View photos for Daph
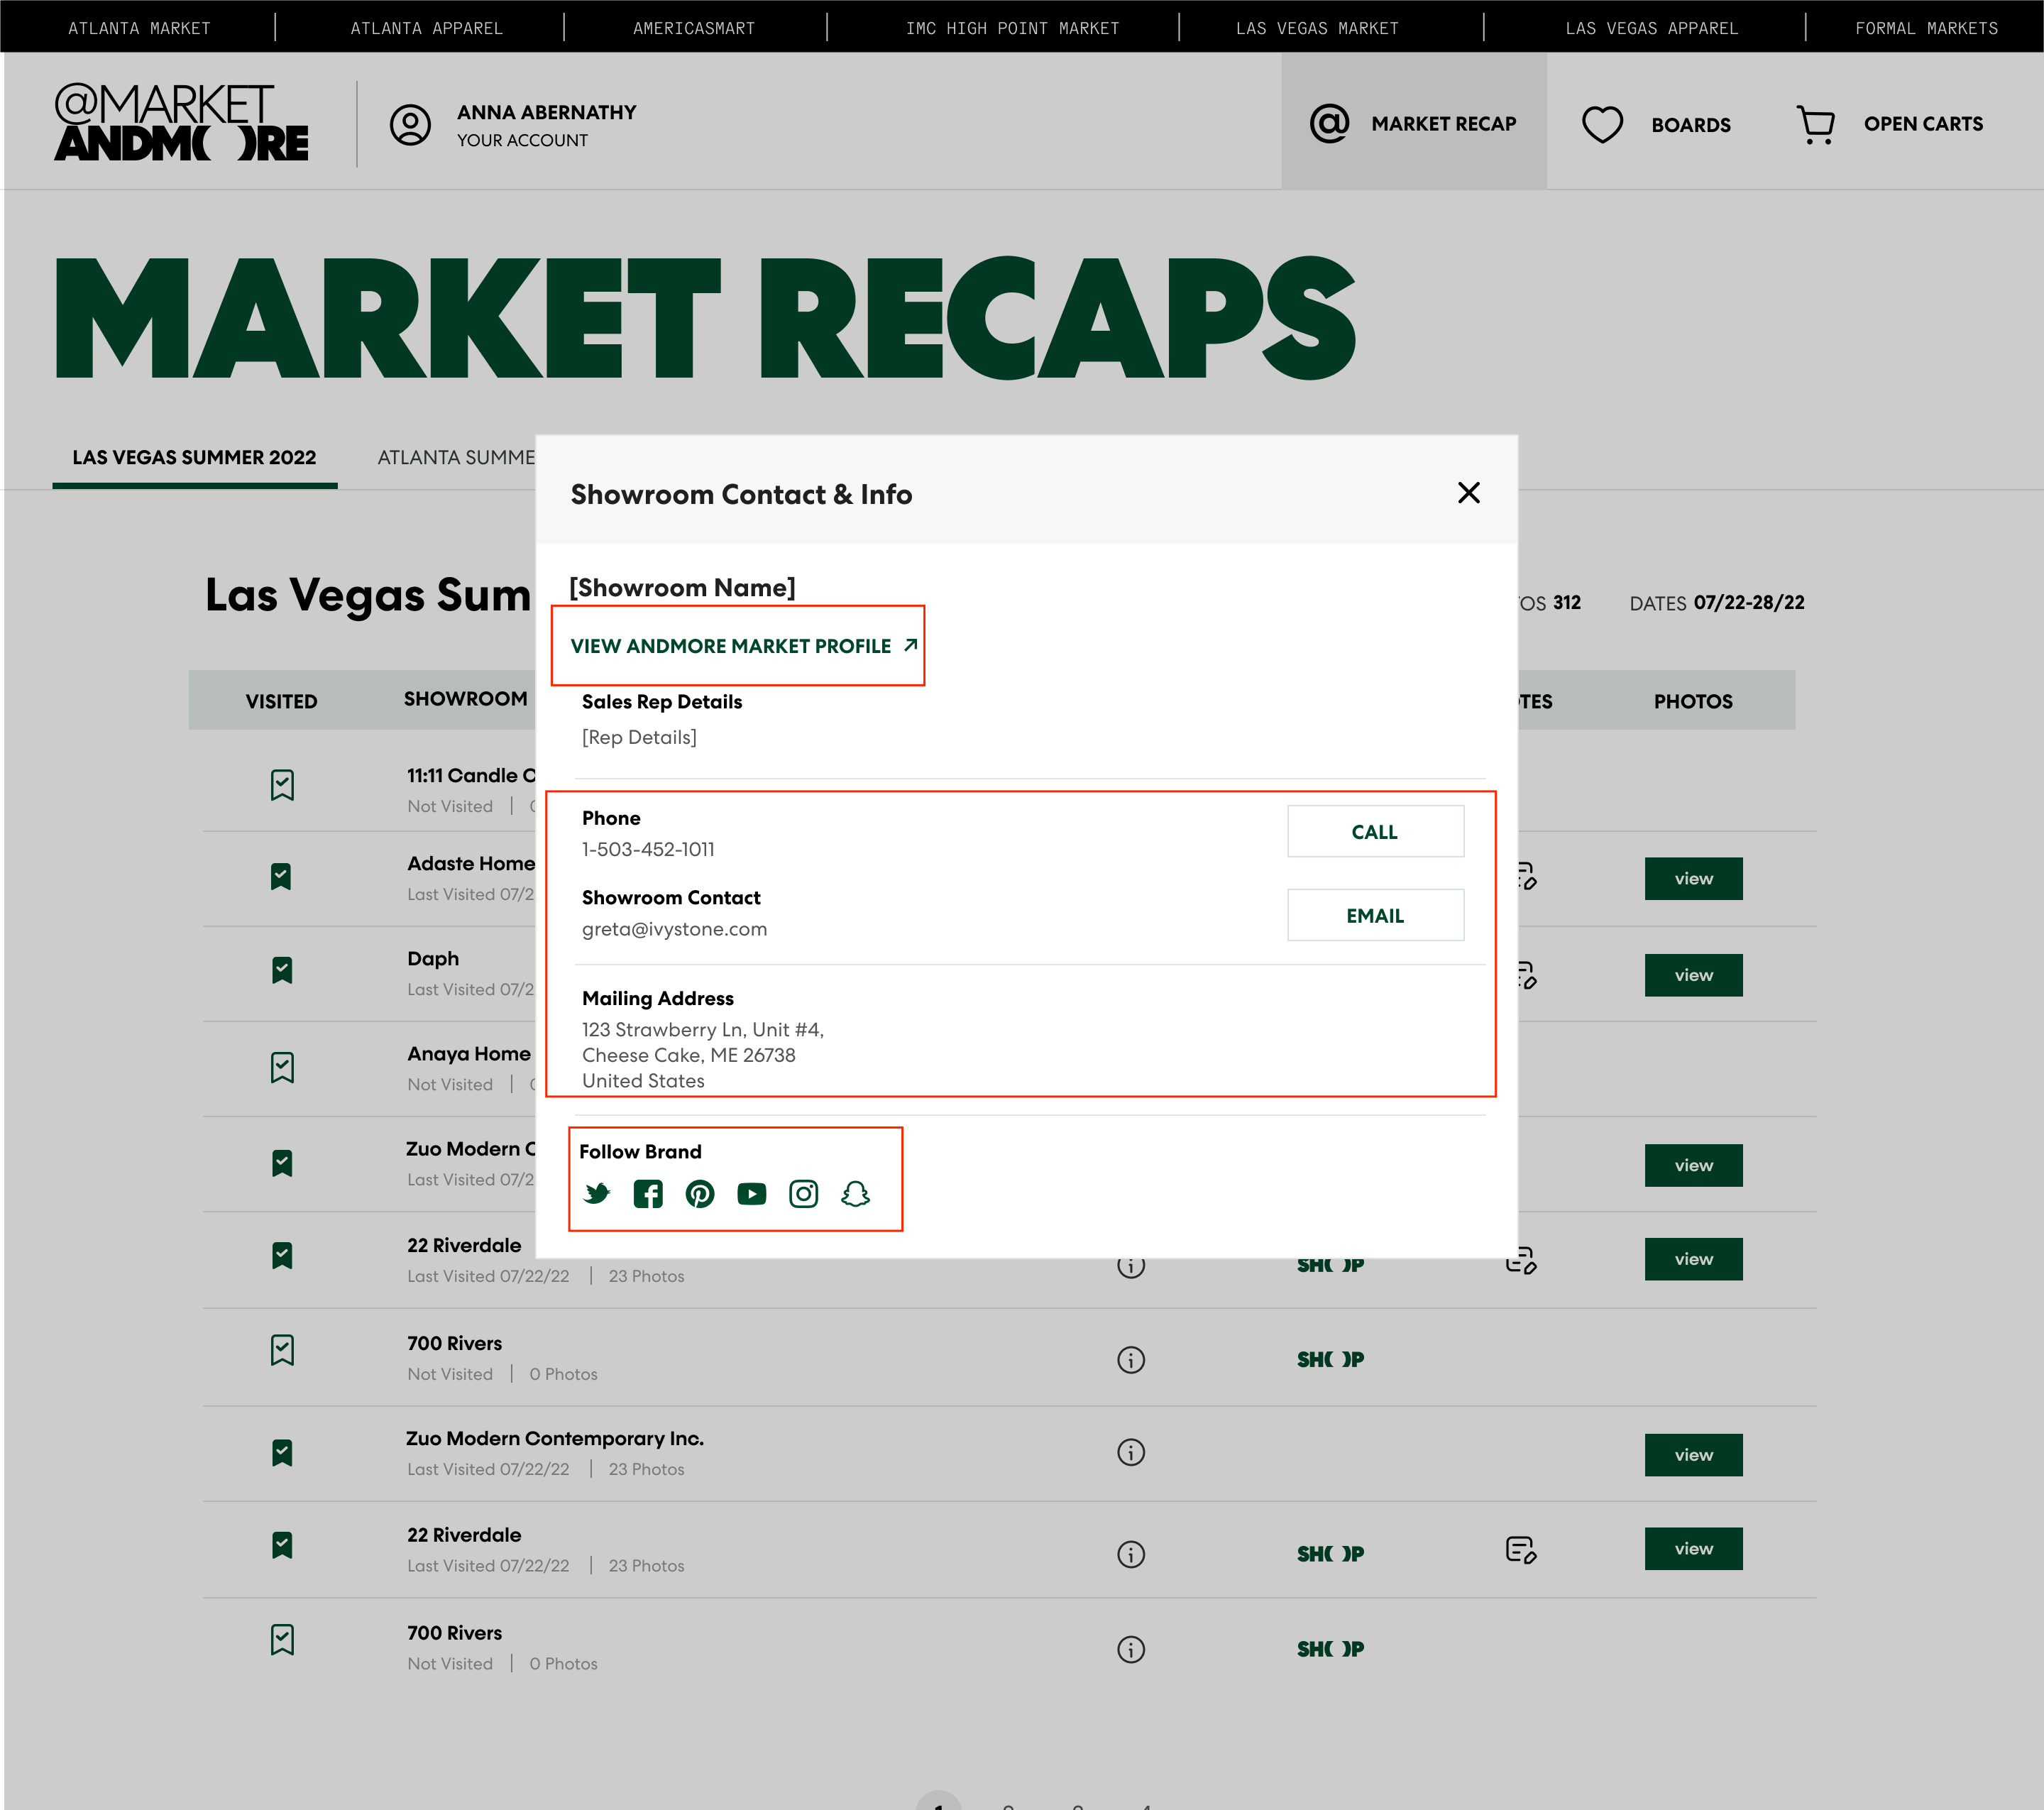2044x1810 pixels. pos(1693,975)
